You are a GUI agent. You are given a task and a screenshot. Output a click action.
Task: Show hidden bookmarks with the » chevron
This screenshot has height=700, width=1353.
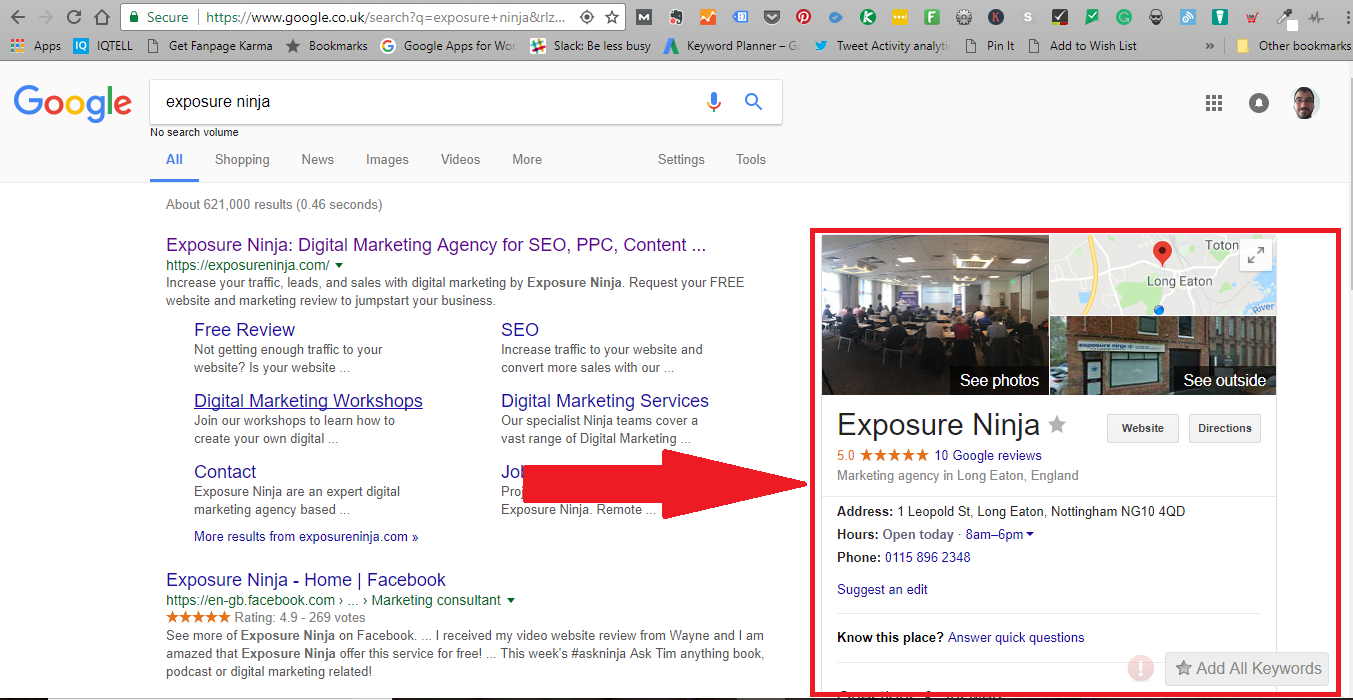pyautogui.click(x=1211, y=45)
